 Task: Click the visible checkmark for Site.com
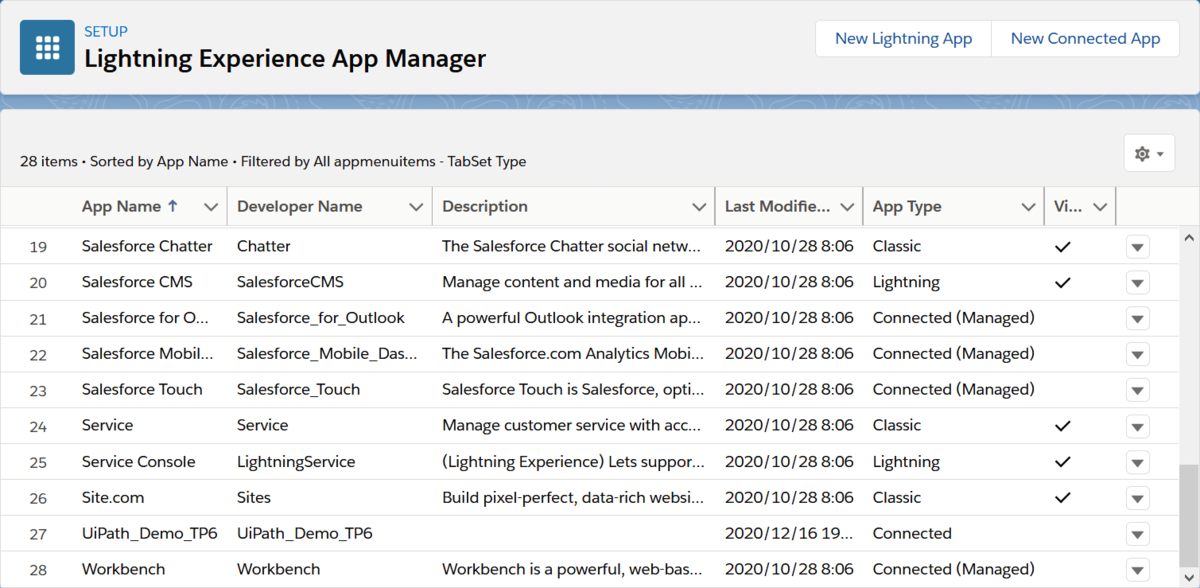tap(1063, 497)
